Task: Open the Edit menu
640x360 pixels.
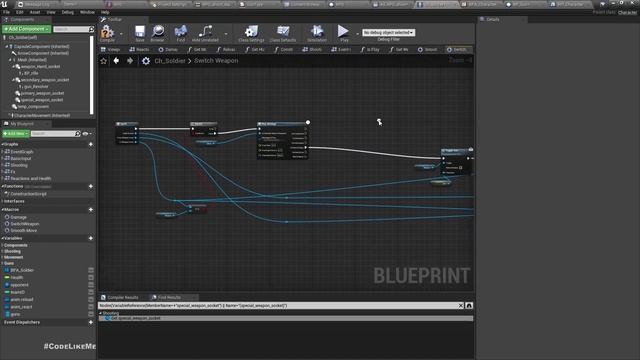Action: tap(20, 12)
